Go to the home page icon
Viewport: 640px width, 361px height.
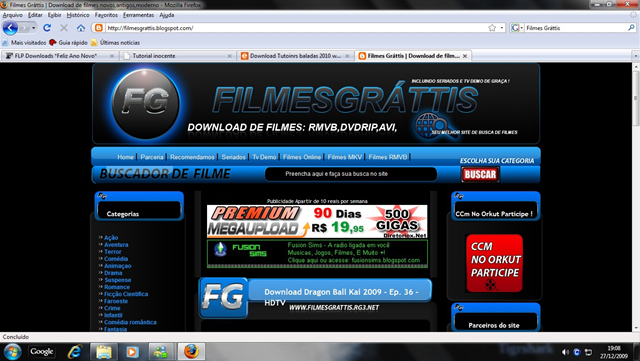(x=81, y=28)
